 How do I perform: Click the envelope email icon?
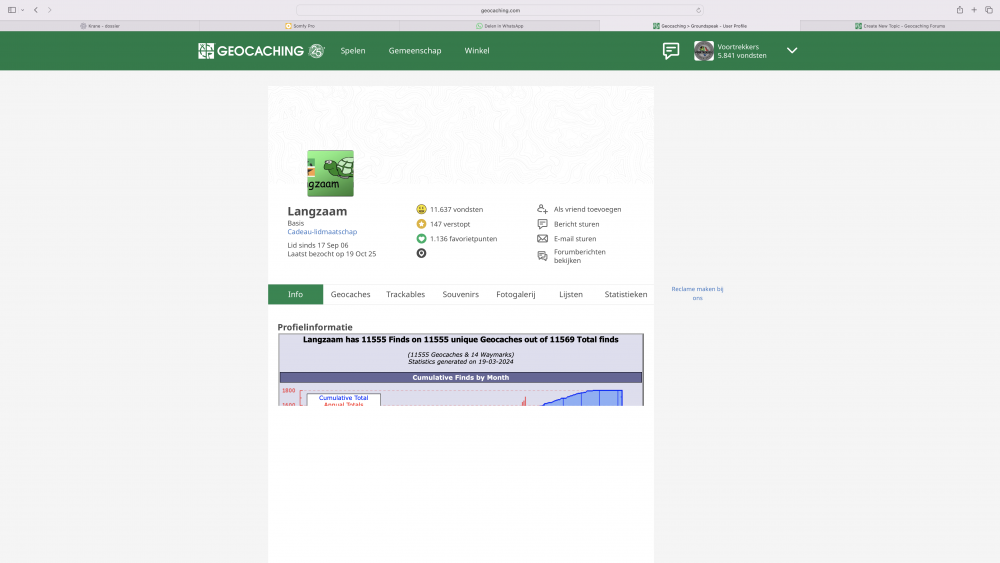coord(542,238)
